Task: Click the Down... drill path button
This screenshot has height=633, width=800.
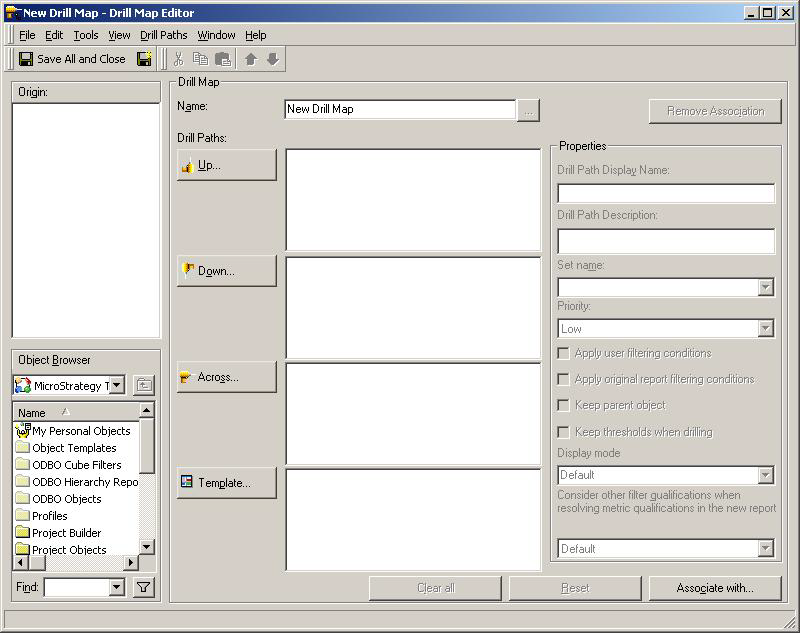Action: point(226,271)
